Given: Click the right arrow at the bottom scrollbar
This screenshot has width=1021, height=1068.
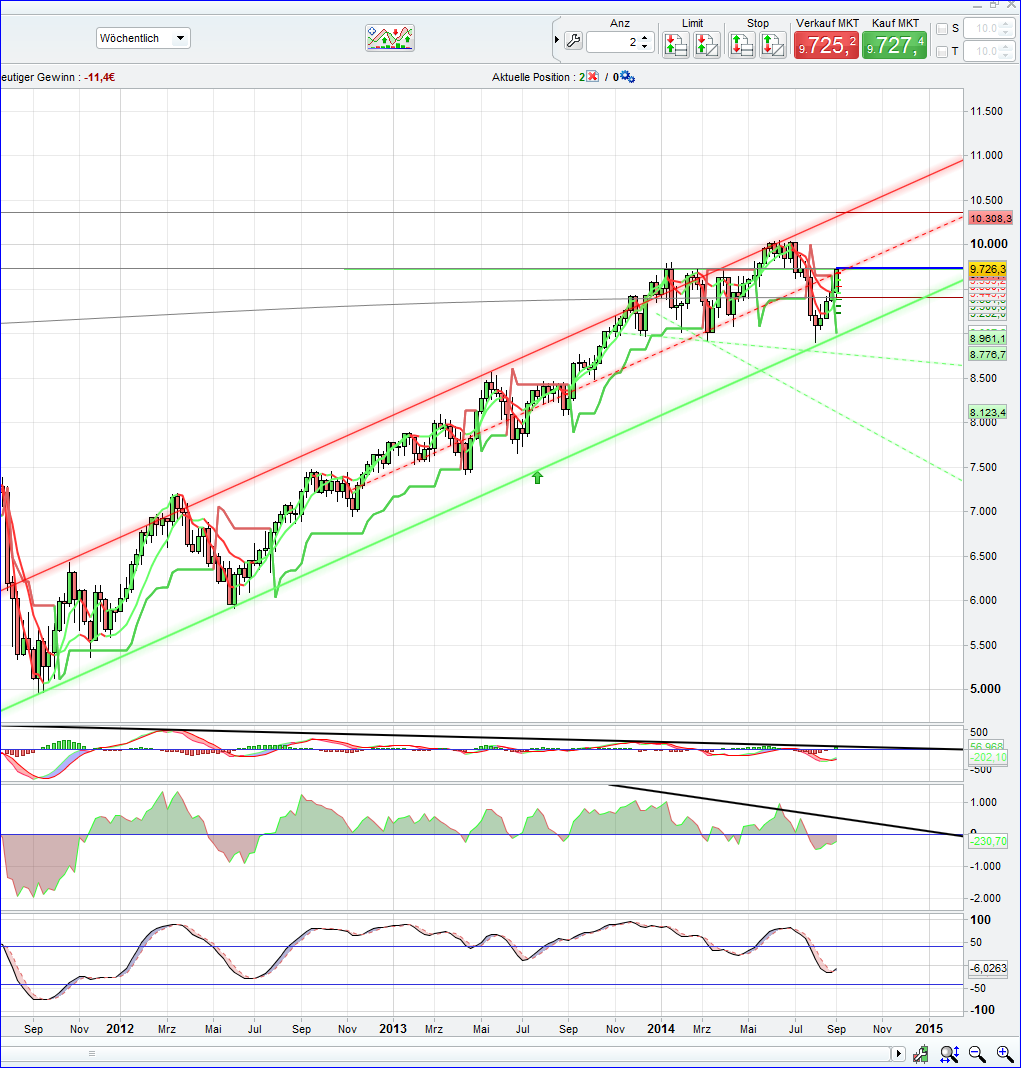Looking at the screenshot, I should 898,1053.
